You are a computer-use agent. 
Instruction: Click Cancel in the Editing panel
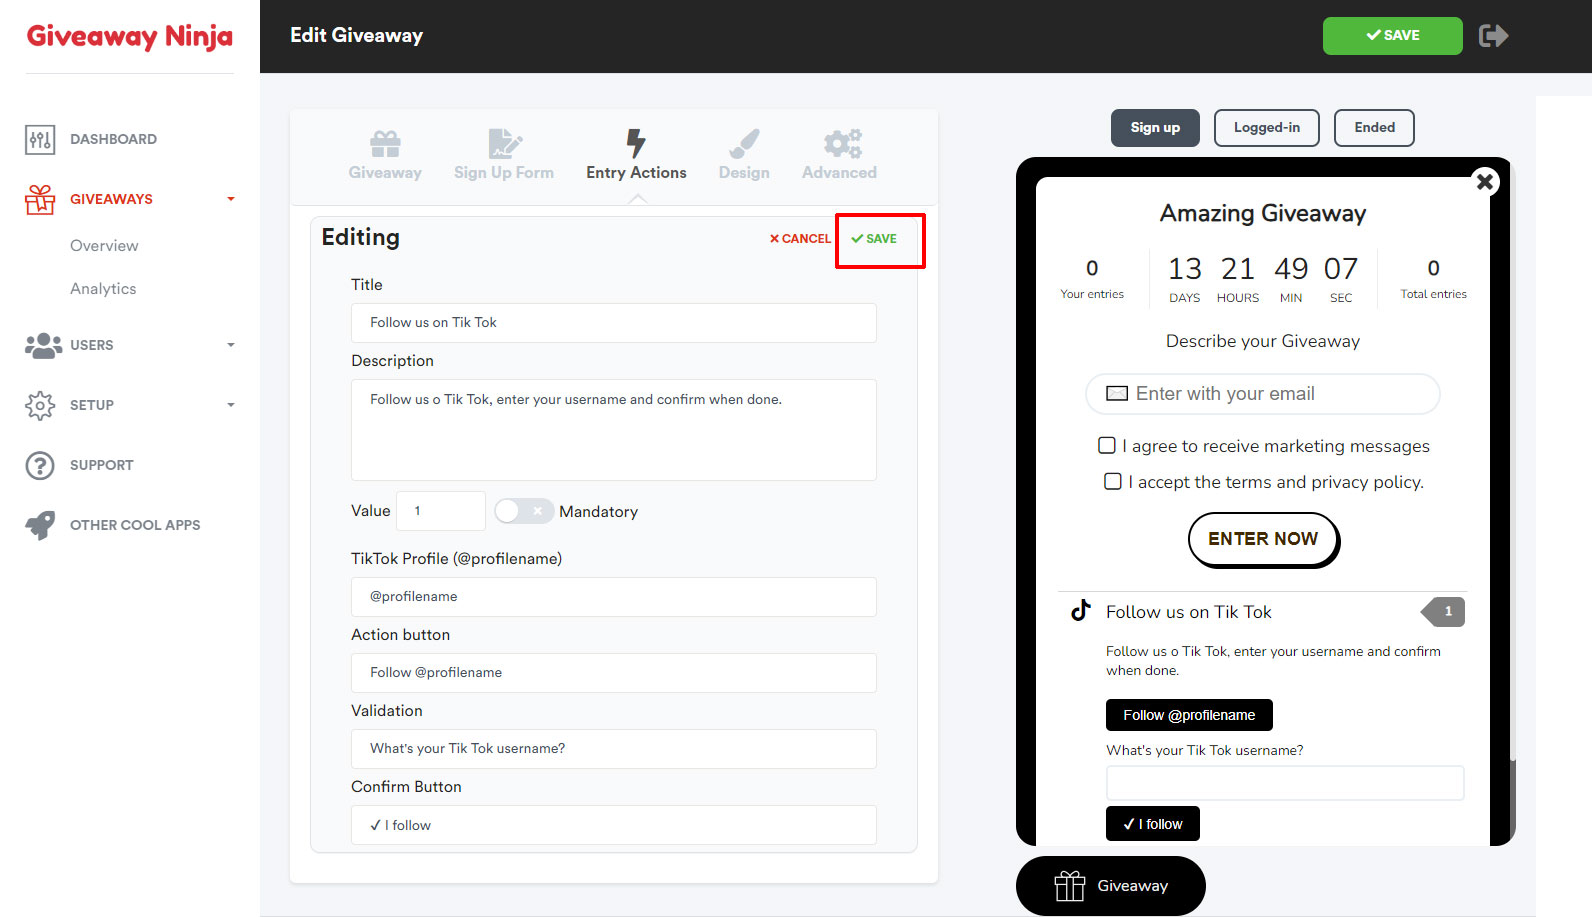tap(800, 239)
